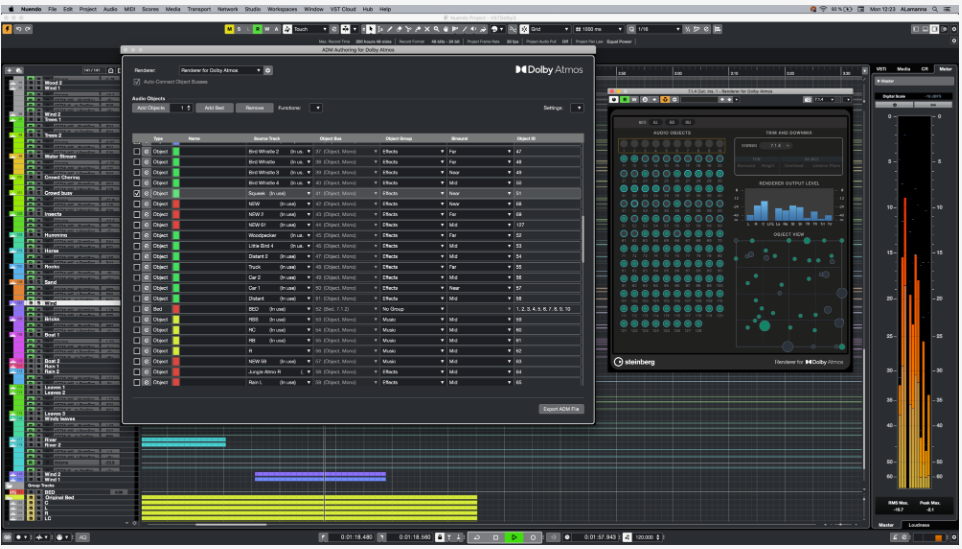Toggle green R read-automation button
Viewport: 962px width, 549px height.
coord(258,29)
